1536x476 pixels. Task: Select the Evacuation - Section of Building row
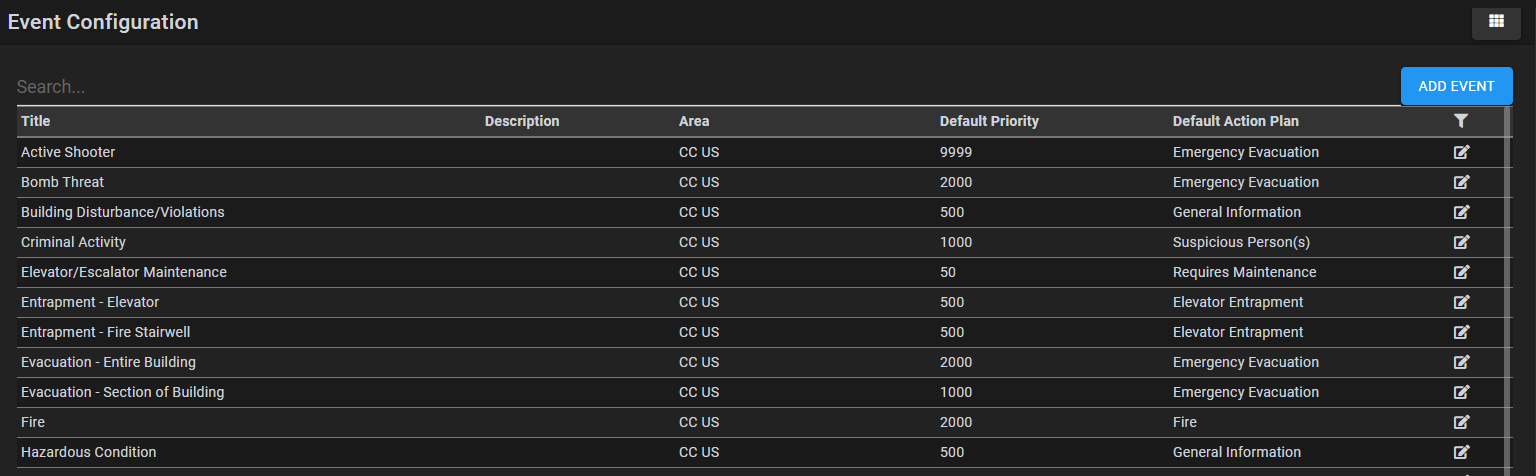(760, 392)
